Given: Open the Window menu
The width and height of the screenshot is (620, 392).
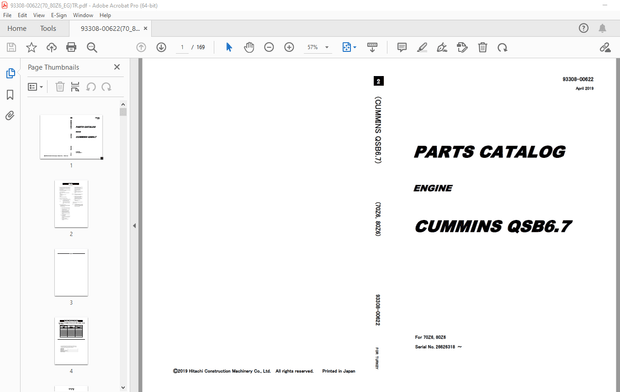Looking at the screenshot, I should coord(83,15).
